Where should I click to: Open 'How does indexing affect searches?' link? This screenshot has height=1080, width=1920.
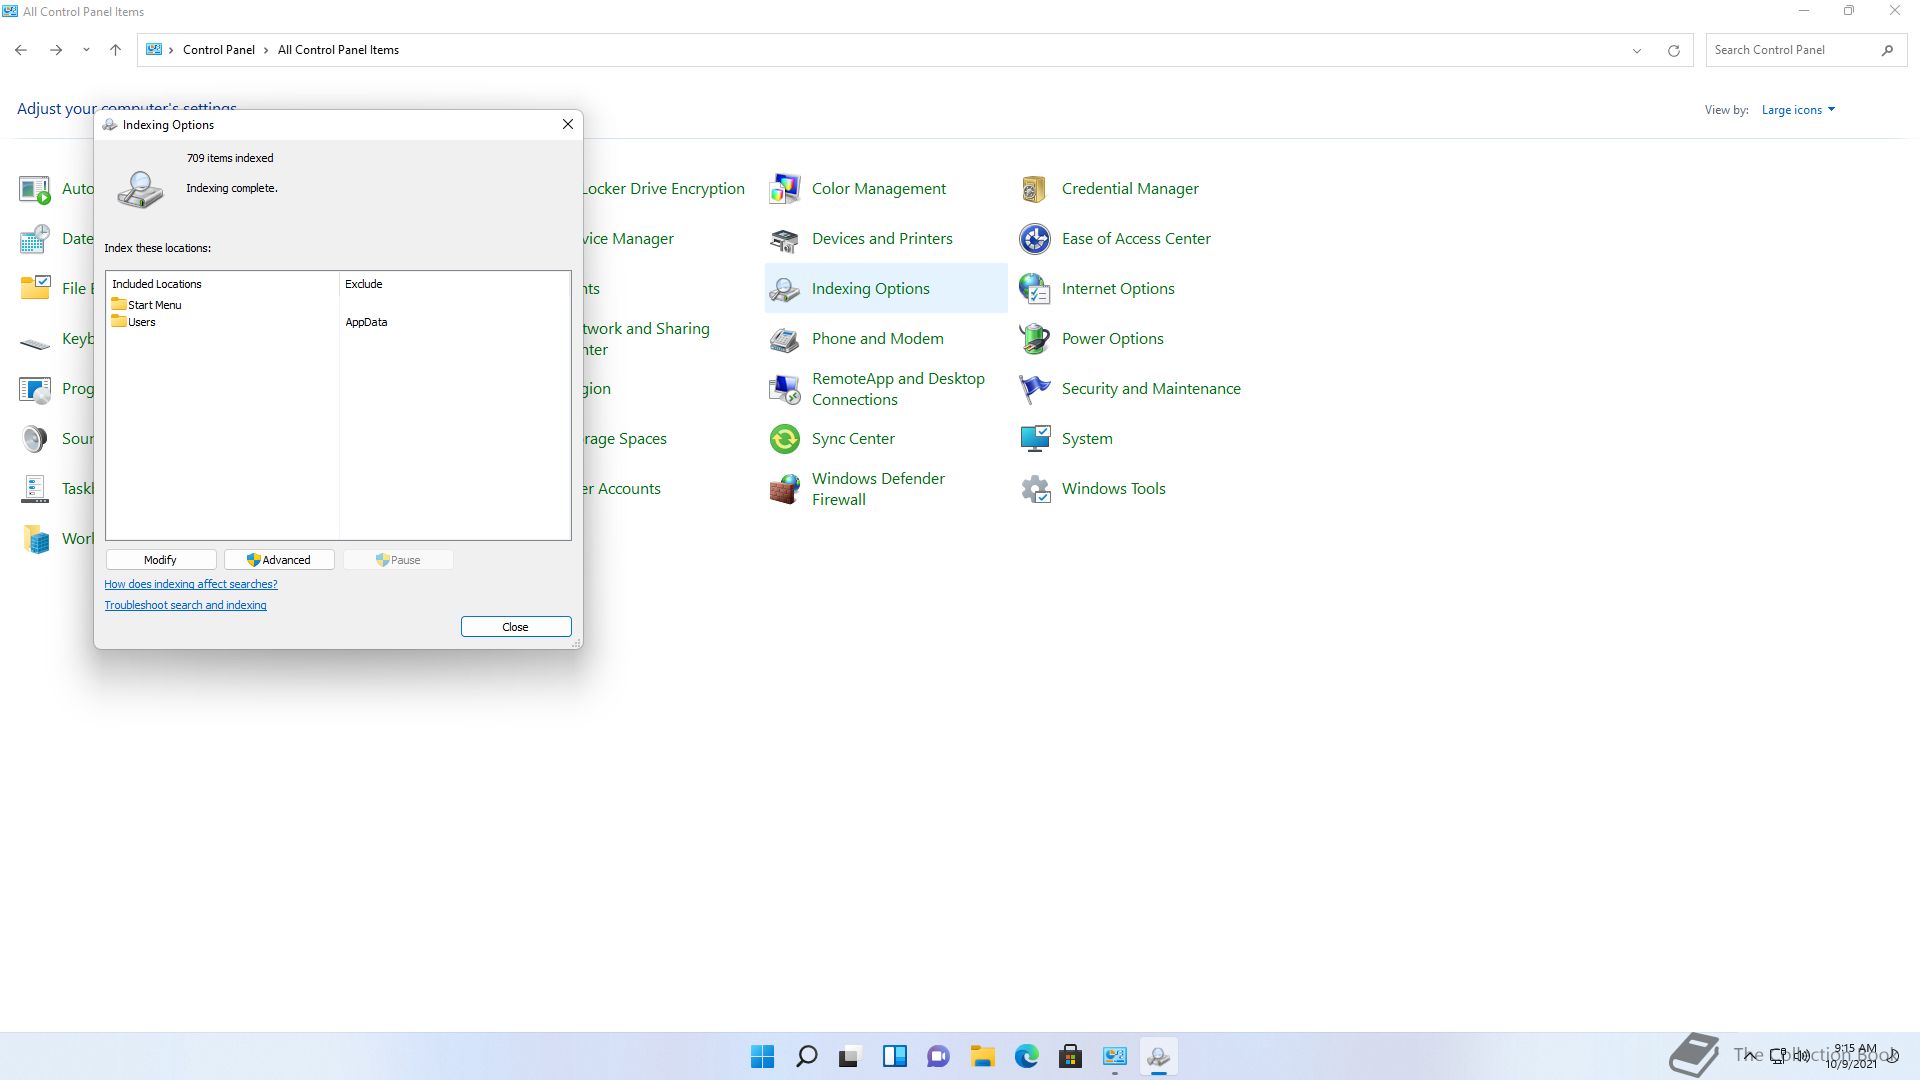coord(191,584)
